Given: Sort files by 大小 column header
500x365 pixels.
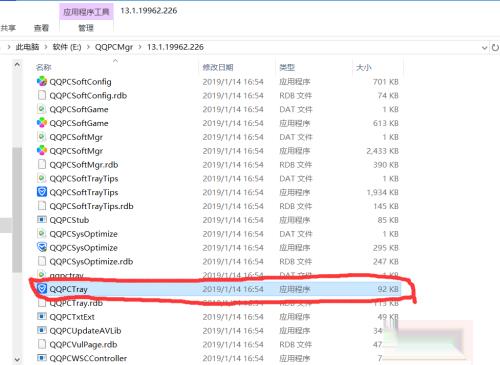Looking at the screenshot, I should pos(364,67).
